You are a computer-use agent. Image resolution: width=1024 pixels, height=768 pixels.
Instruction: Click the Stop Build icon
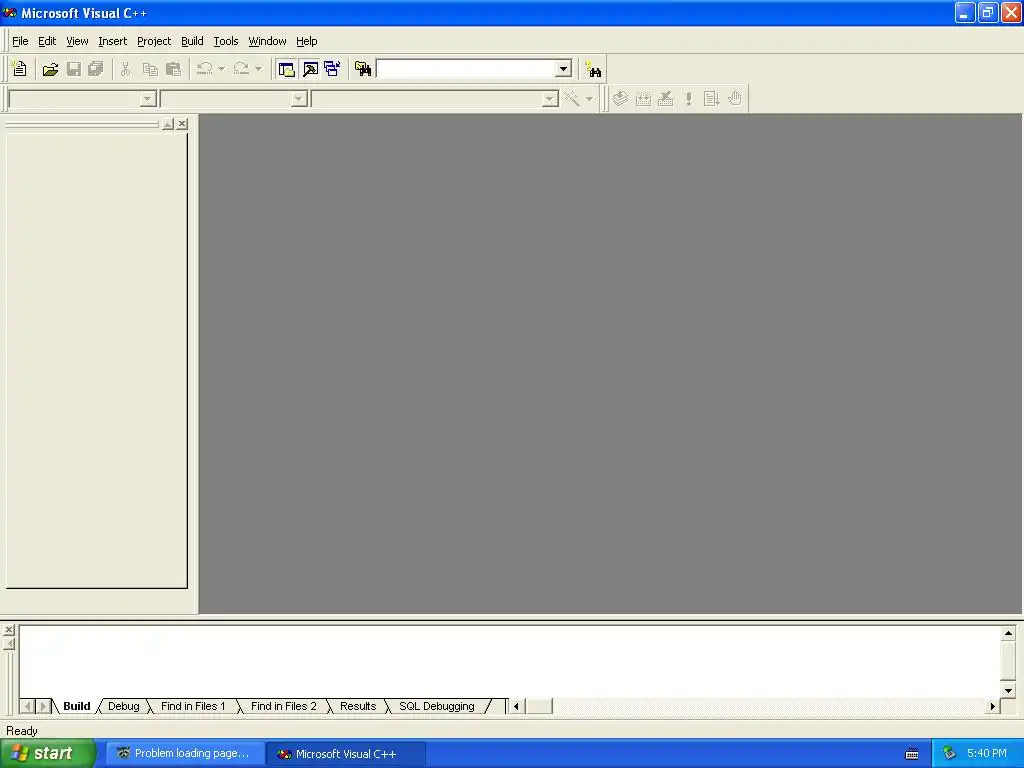point(665,99)
